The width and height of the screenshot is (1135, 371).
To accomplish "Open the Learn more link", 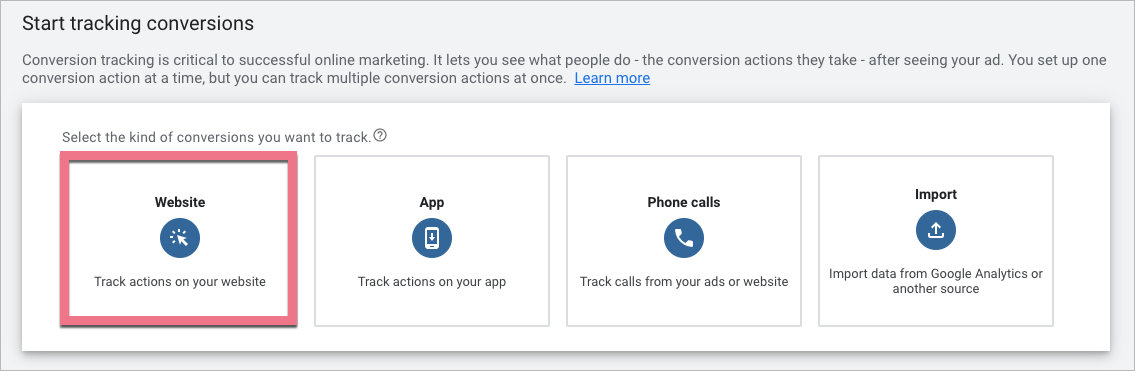I will point(612,78).
